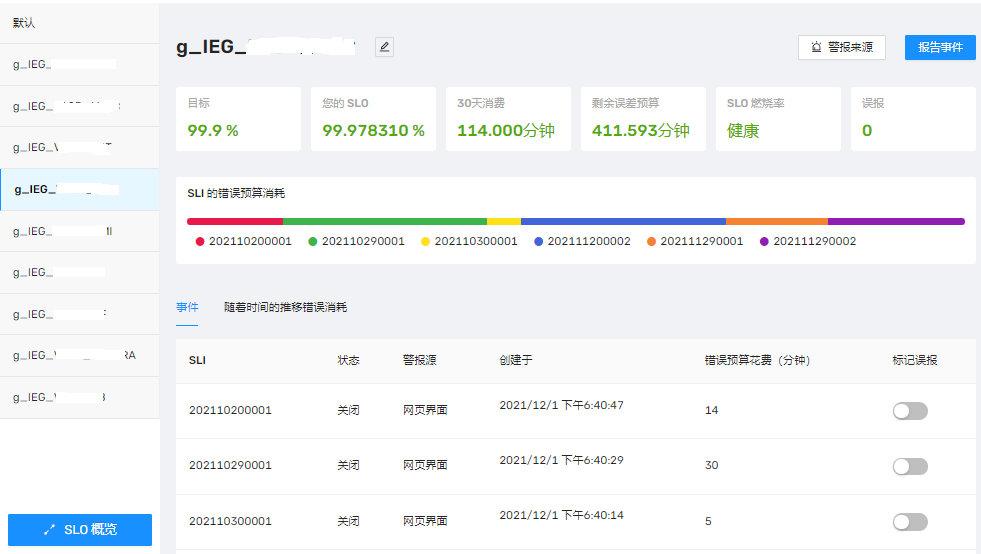This screenshot has width=981, height=554.
Task: Click the orange legend dot for 202111290001
Action: point(651,242)
